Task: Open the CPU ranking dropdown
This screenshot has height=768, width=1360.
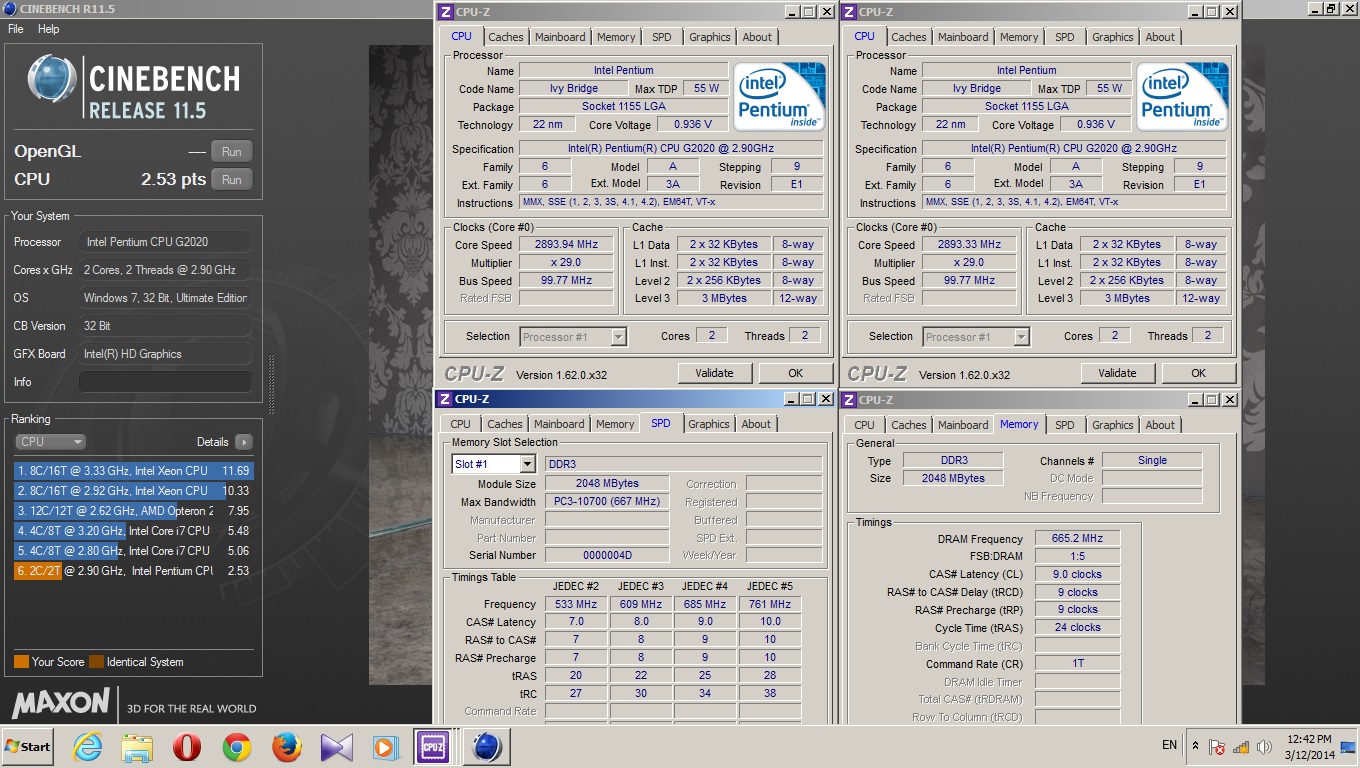Action: [50, 441]
